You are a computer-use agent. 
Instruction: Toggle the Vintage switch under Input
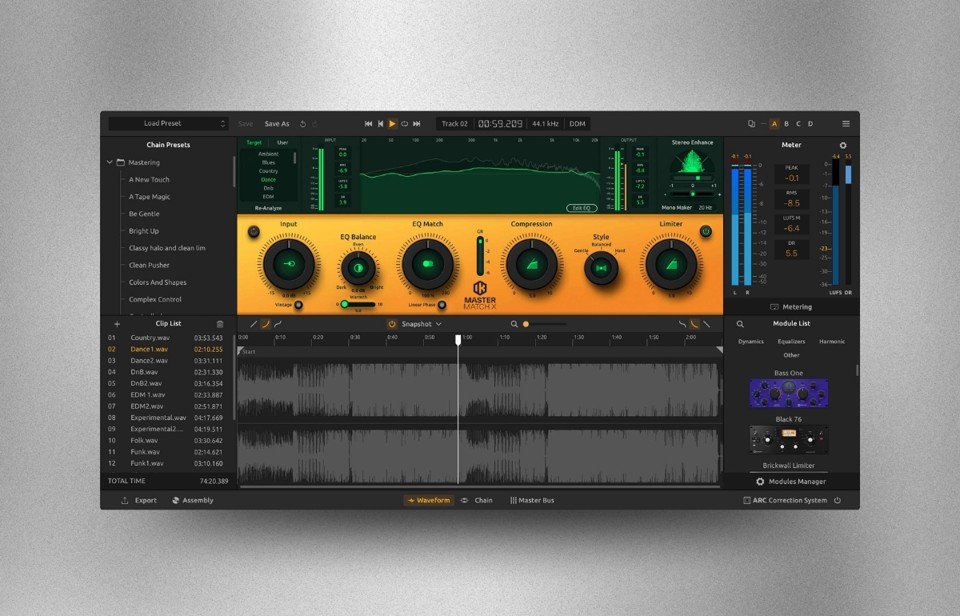tap(298, 305)
